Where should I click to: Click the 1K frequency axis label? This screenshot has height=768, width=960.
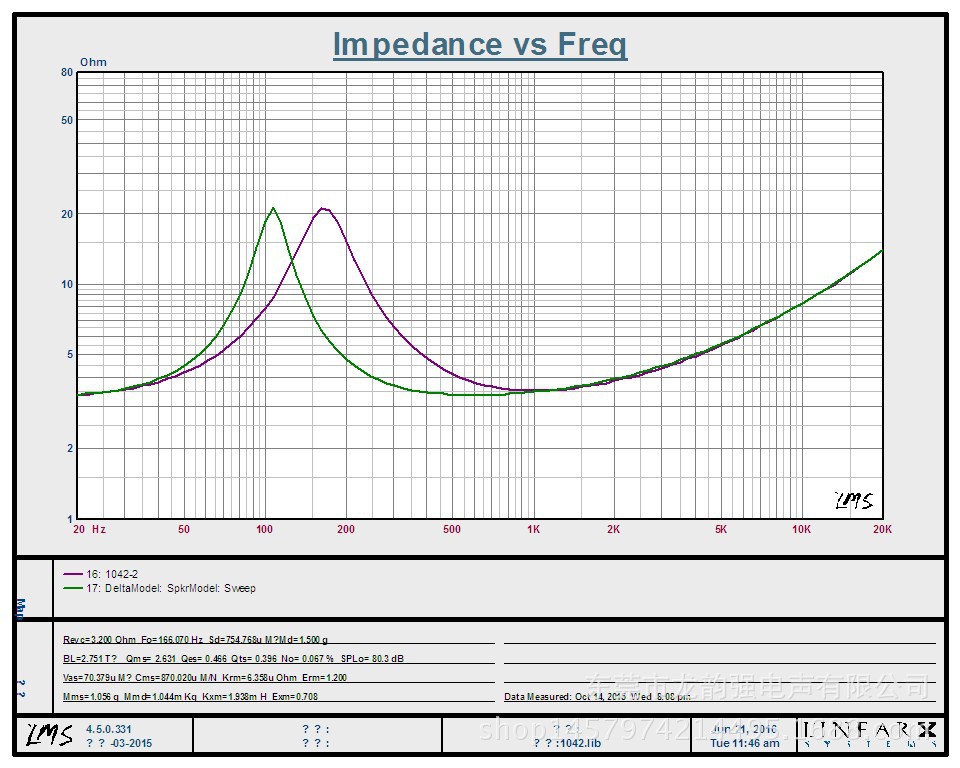coord(533,529)
